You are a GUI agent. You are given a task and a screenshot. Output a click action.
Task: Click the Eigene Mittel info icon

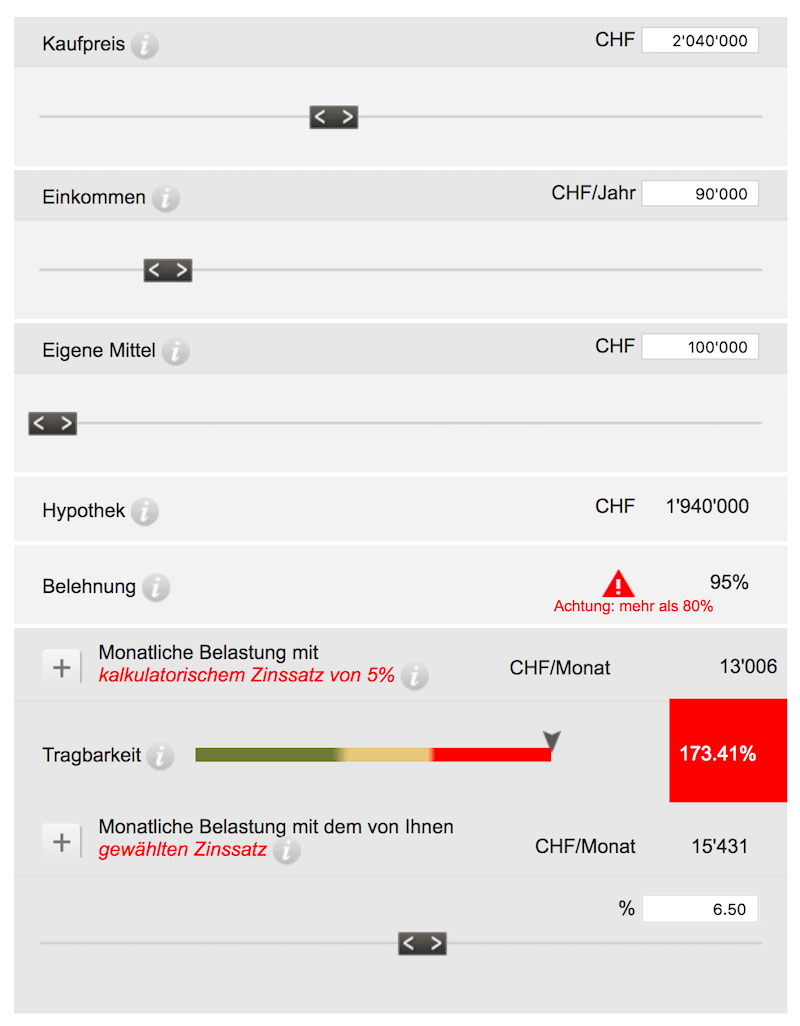pyautogui.click(x=175, y=351)
